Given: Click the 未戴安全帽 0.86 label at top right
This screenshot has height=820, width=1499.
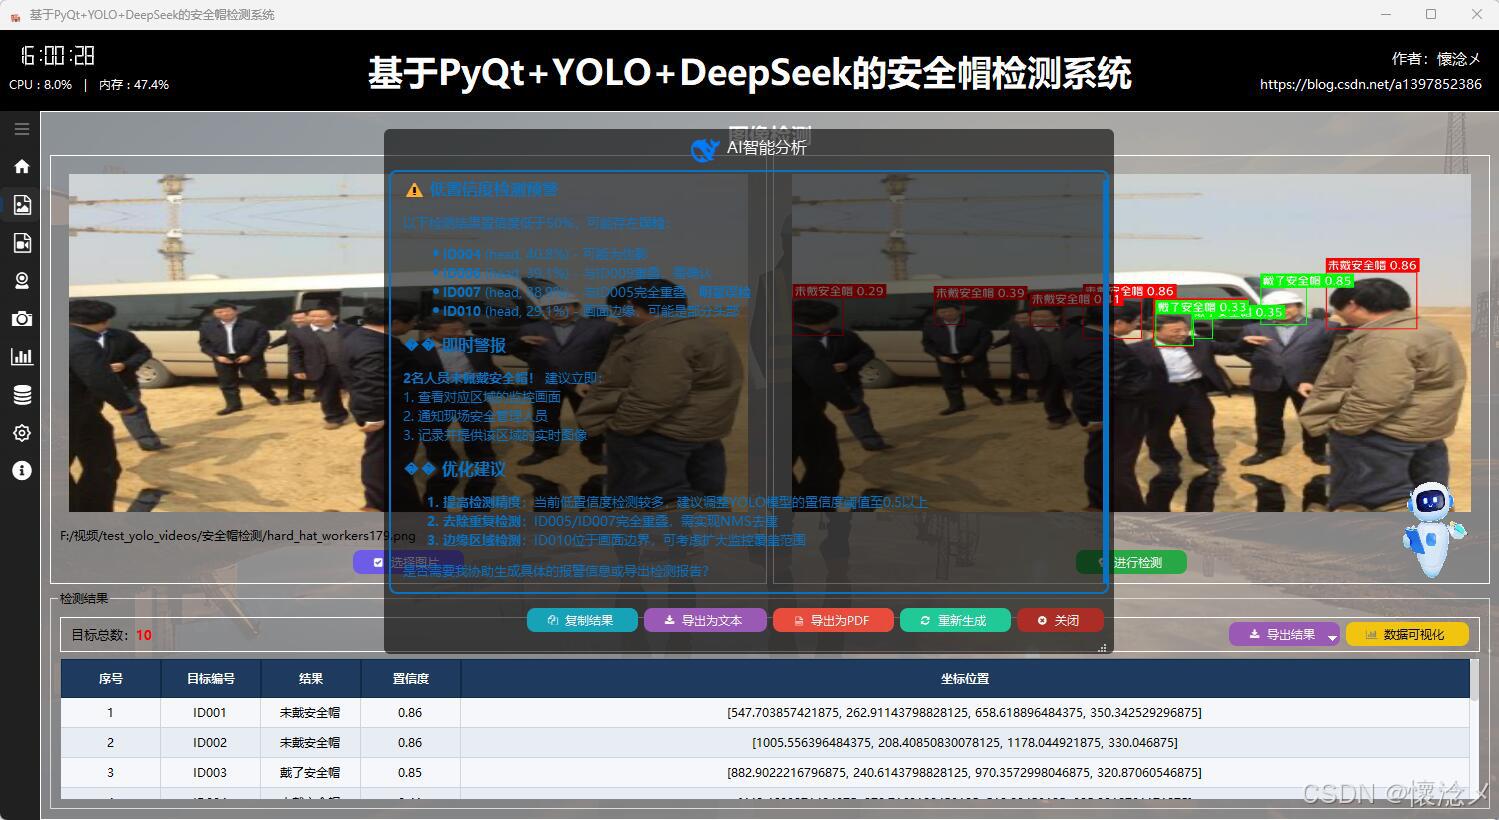Looking at the screenshot, I should pos(1372,265).
